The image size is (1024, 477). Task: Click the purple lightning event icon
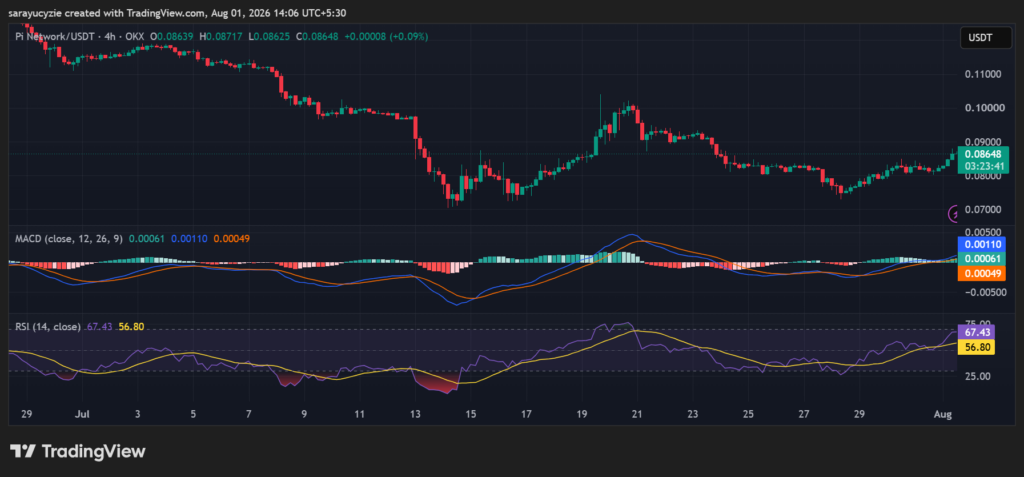pyautogui.click(x=954, y=213)
